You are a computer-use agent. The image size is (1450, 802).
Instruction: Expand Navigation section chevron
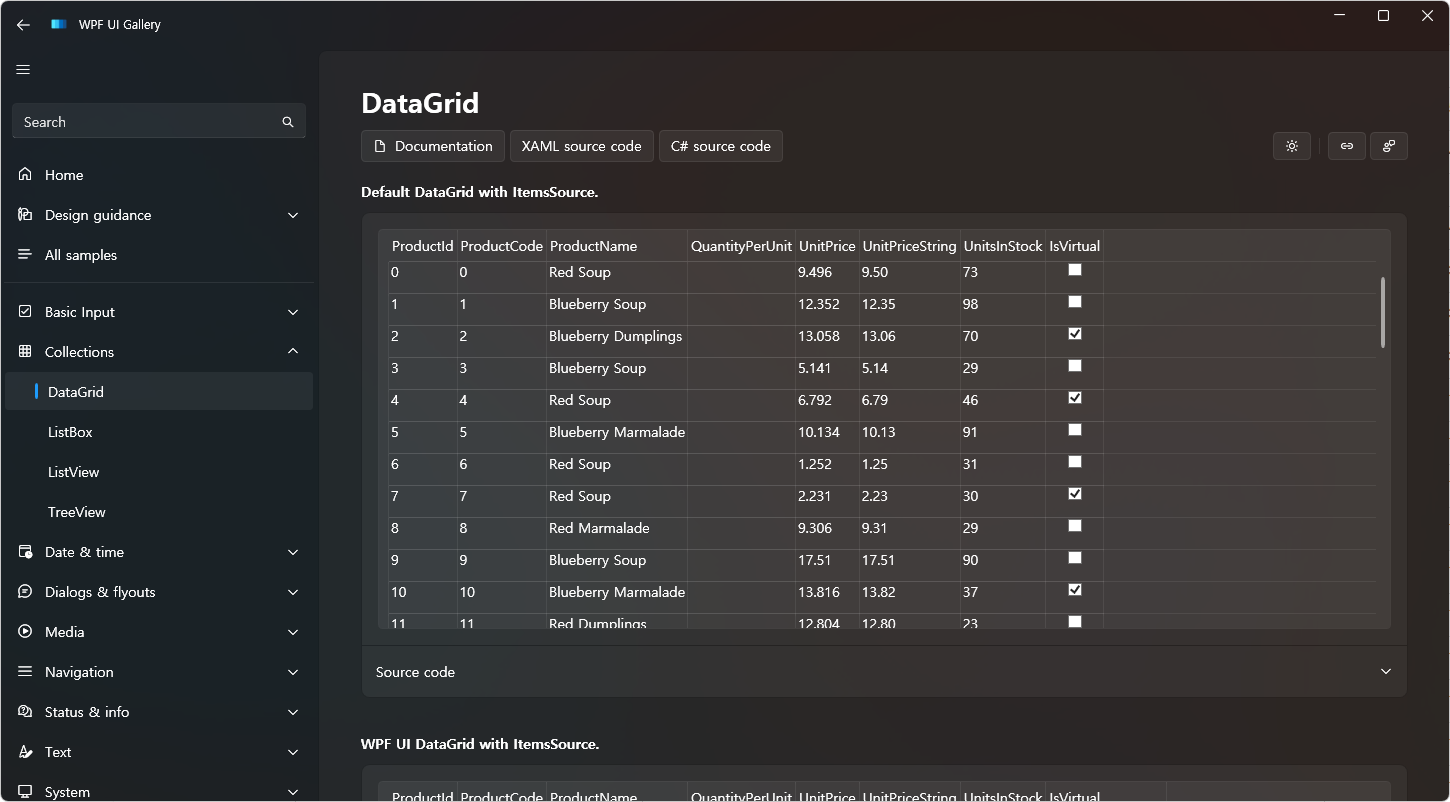(x=293, y=672)
